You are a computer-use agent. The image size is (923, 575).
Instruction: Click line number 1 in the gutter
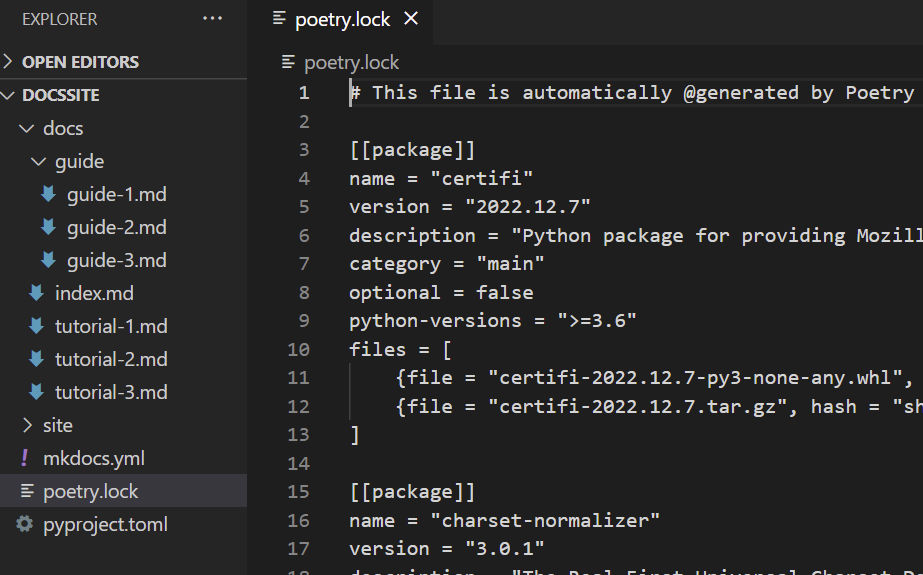[x=304, y=92]
